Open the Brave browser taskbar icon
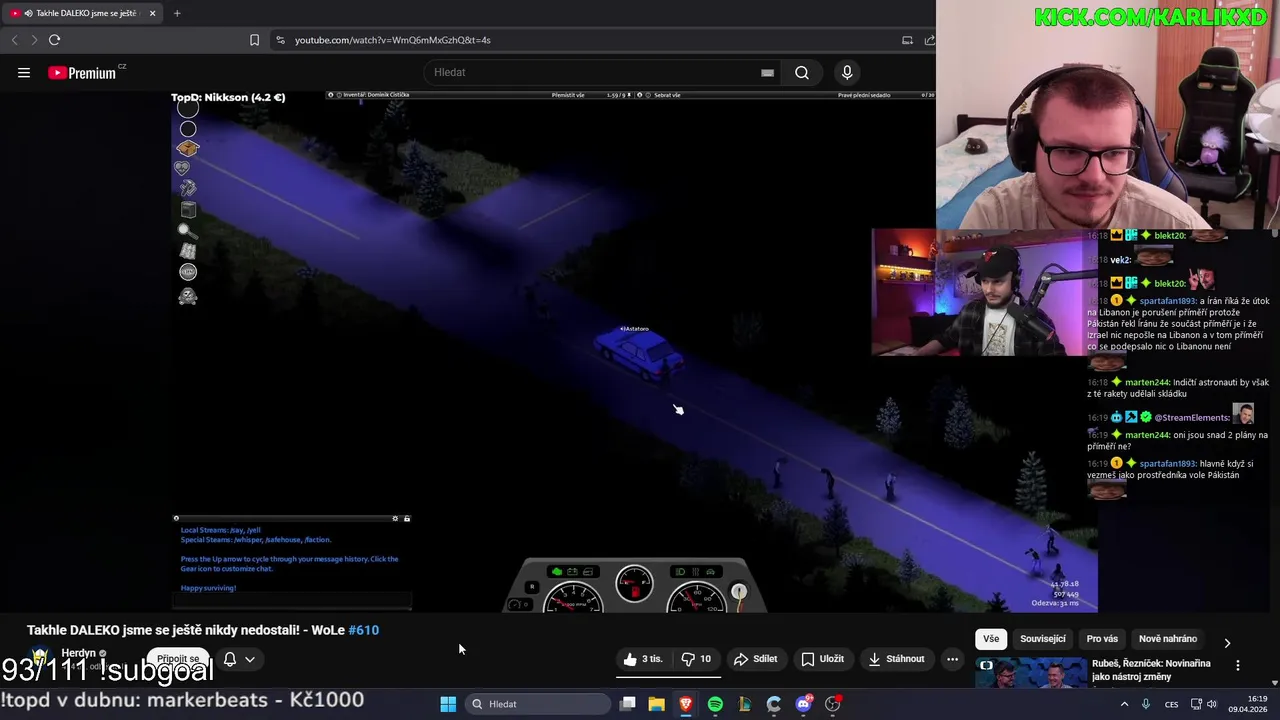This screenshot has height=720, width=1280. tap(685, 704)
